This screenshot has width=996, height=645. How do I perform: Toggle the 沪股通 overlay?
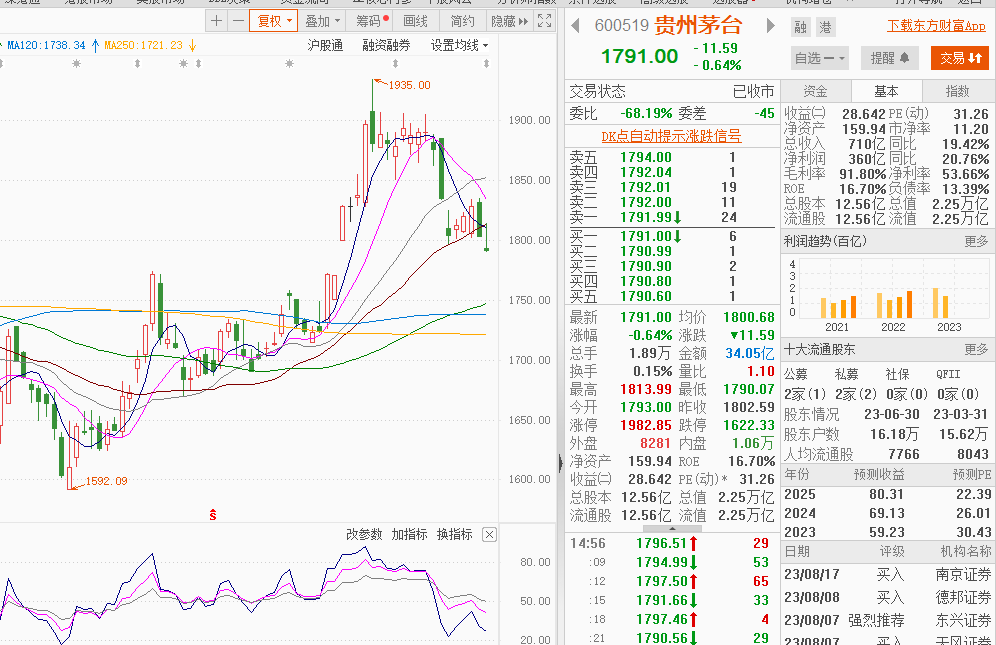(325, 45)
